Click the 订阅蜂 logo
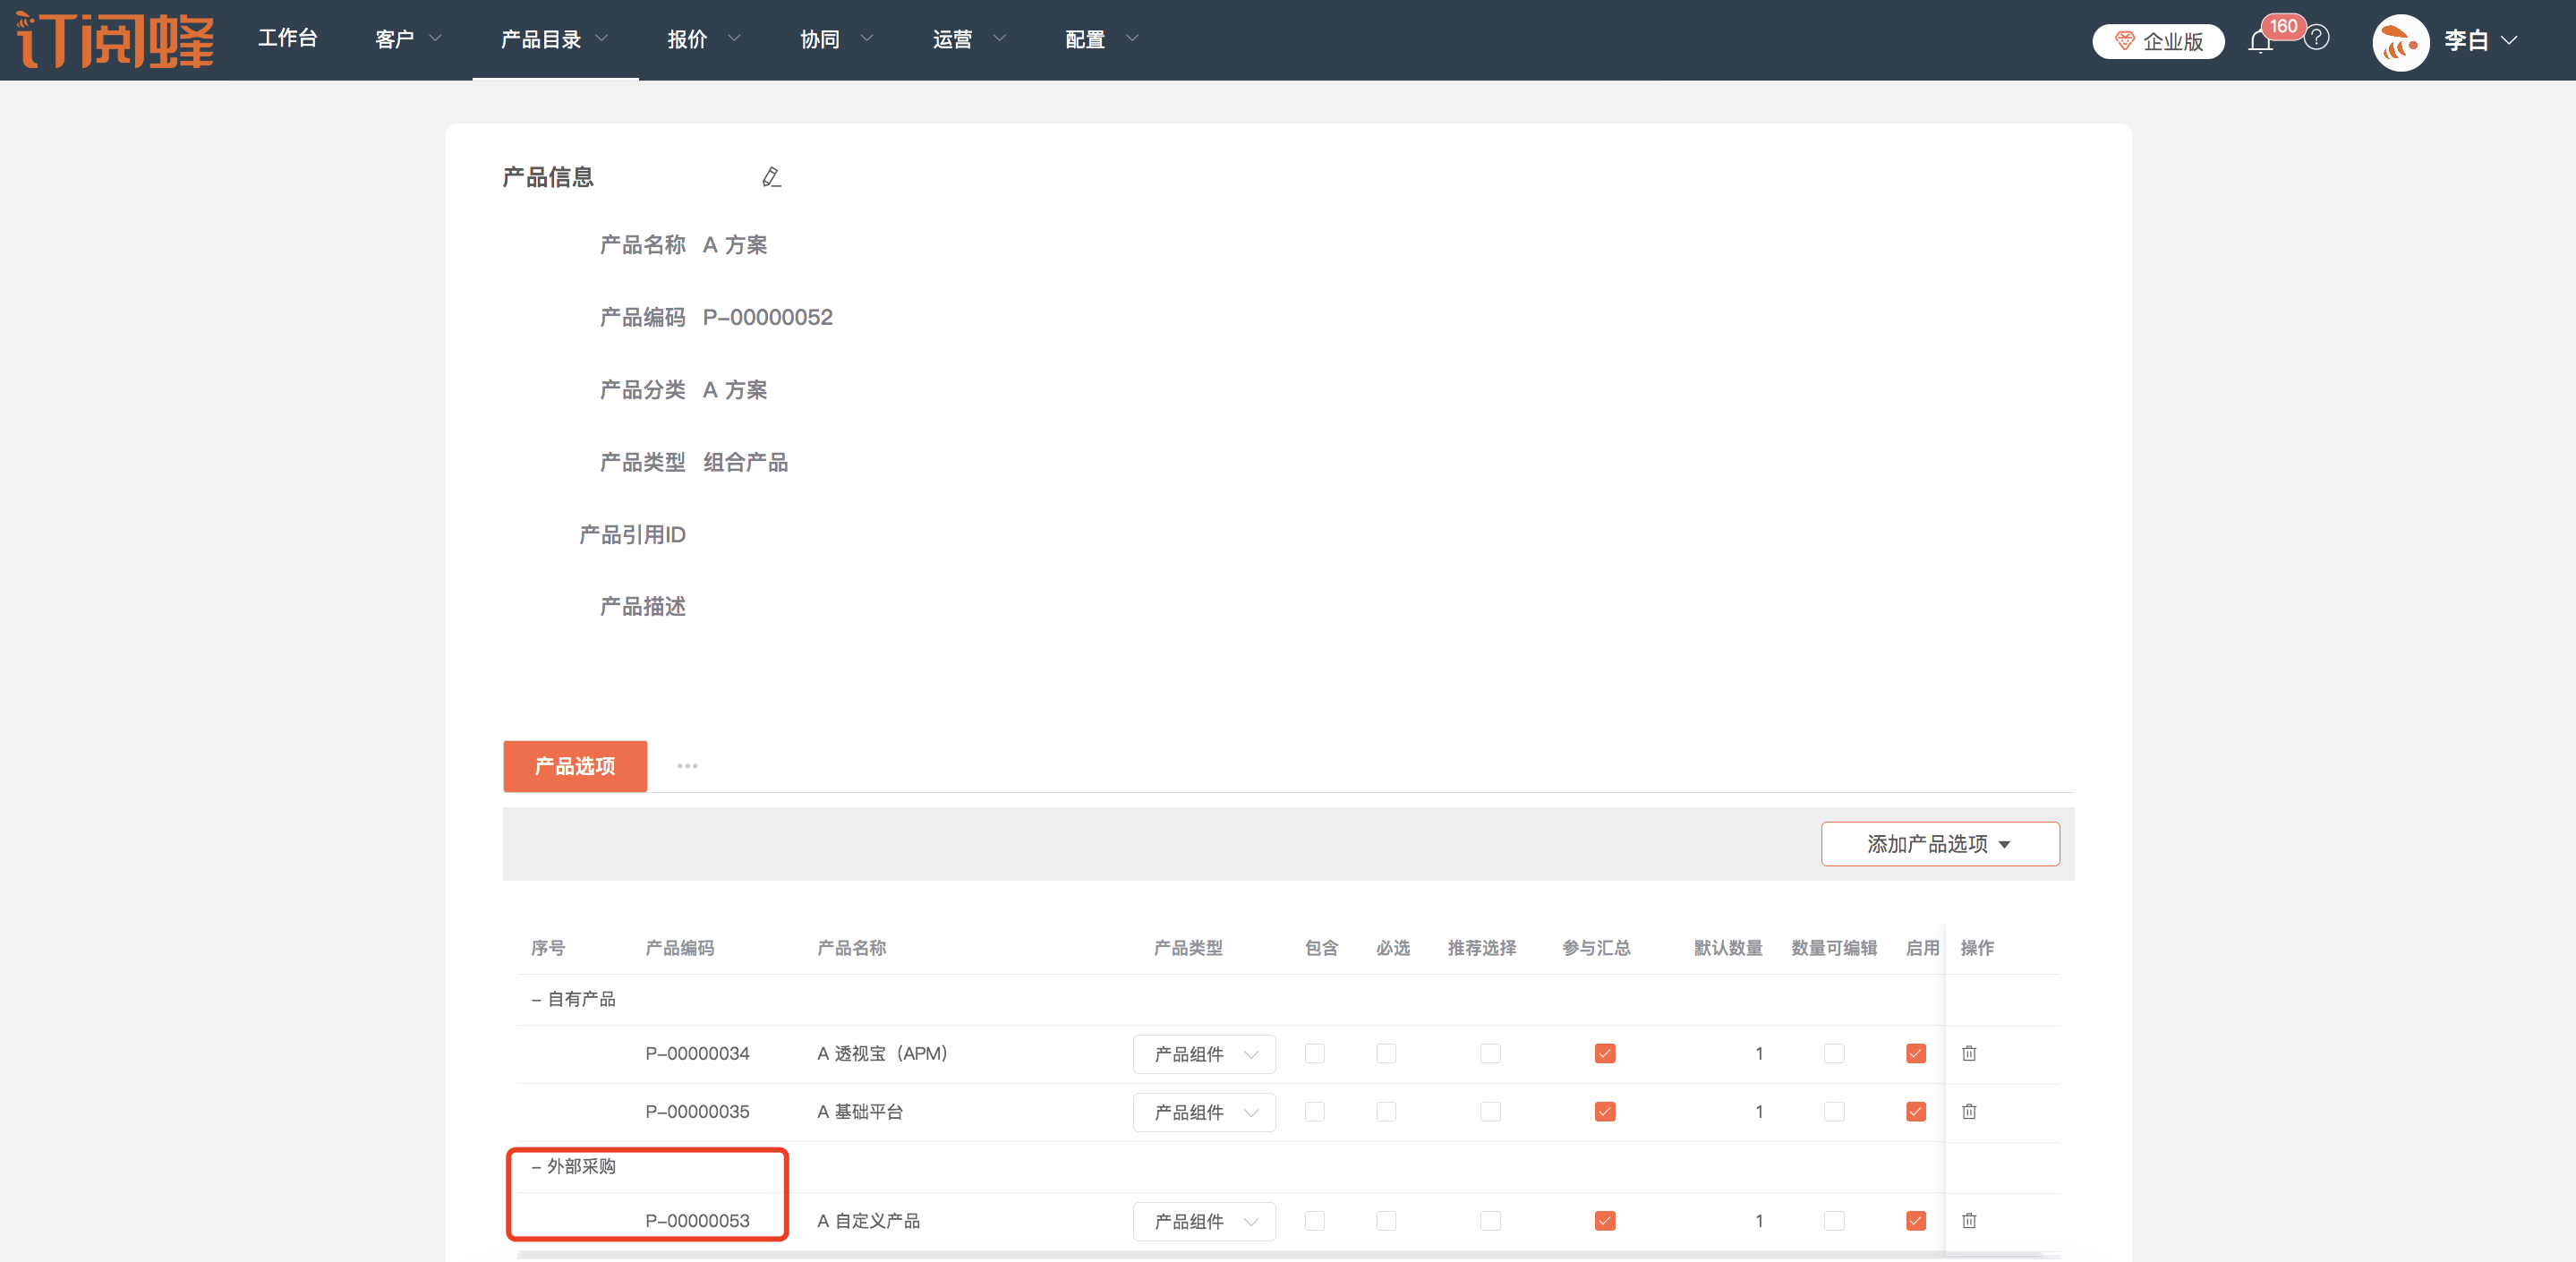The width and height of the screenshot is (2576, 1262). tap(115, 40)
